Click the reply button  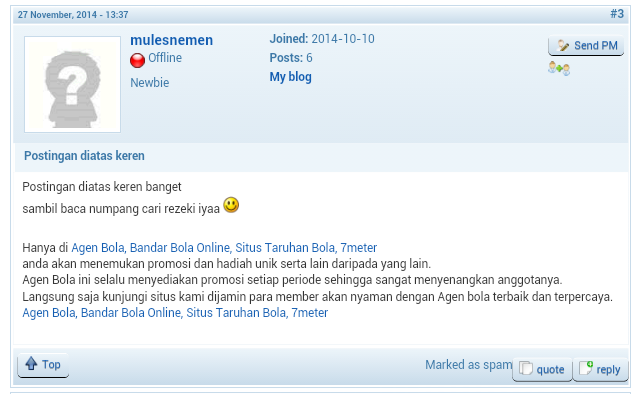tap(601, 369)
